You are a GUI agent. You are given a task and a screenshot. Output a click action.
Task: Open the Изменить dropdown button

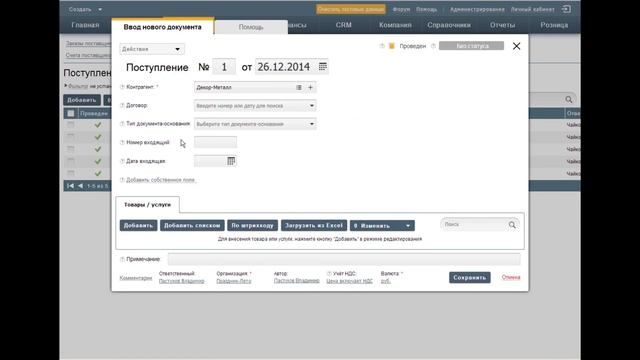(382, 226)
